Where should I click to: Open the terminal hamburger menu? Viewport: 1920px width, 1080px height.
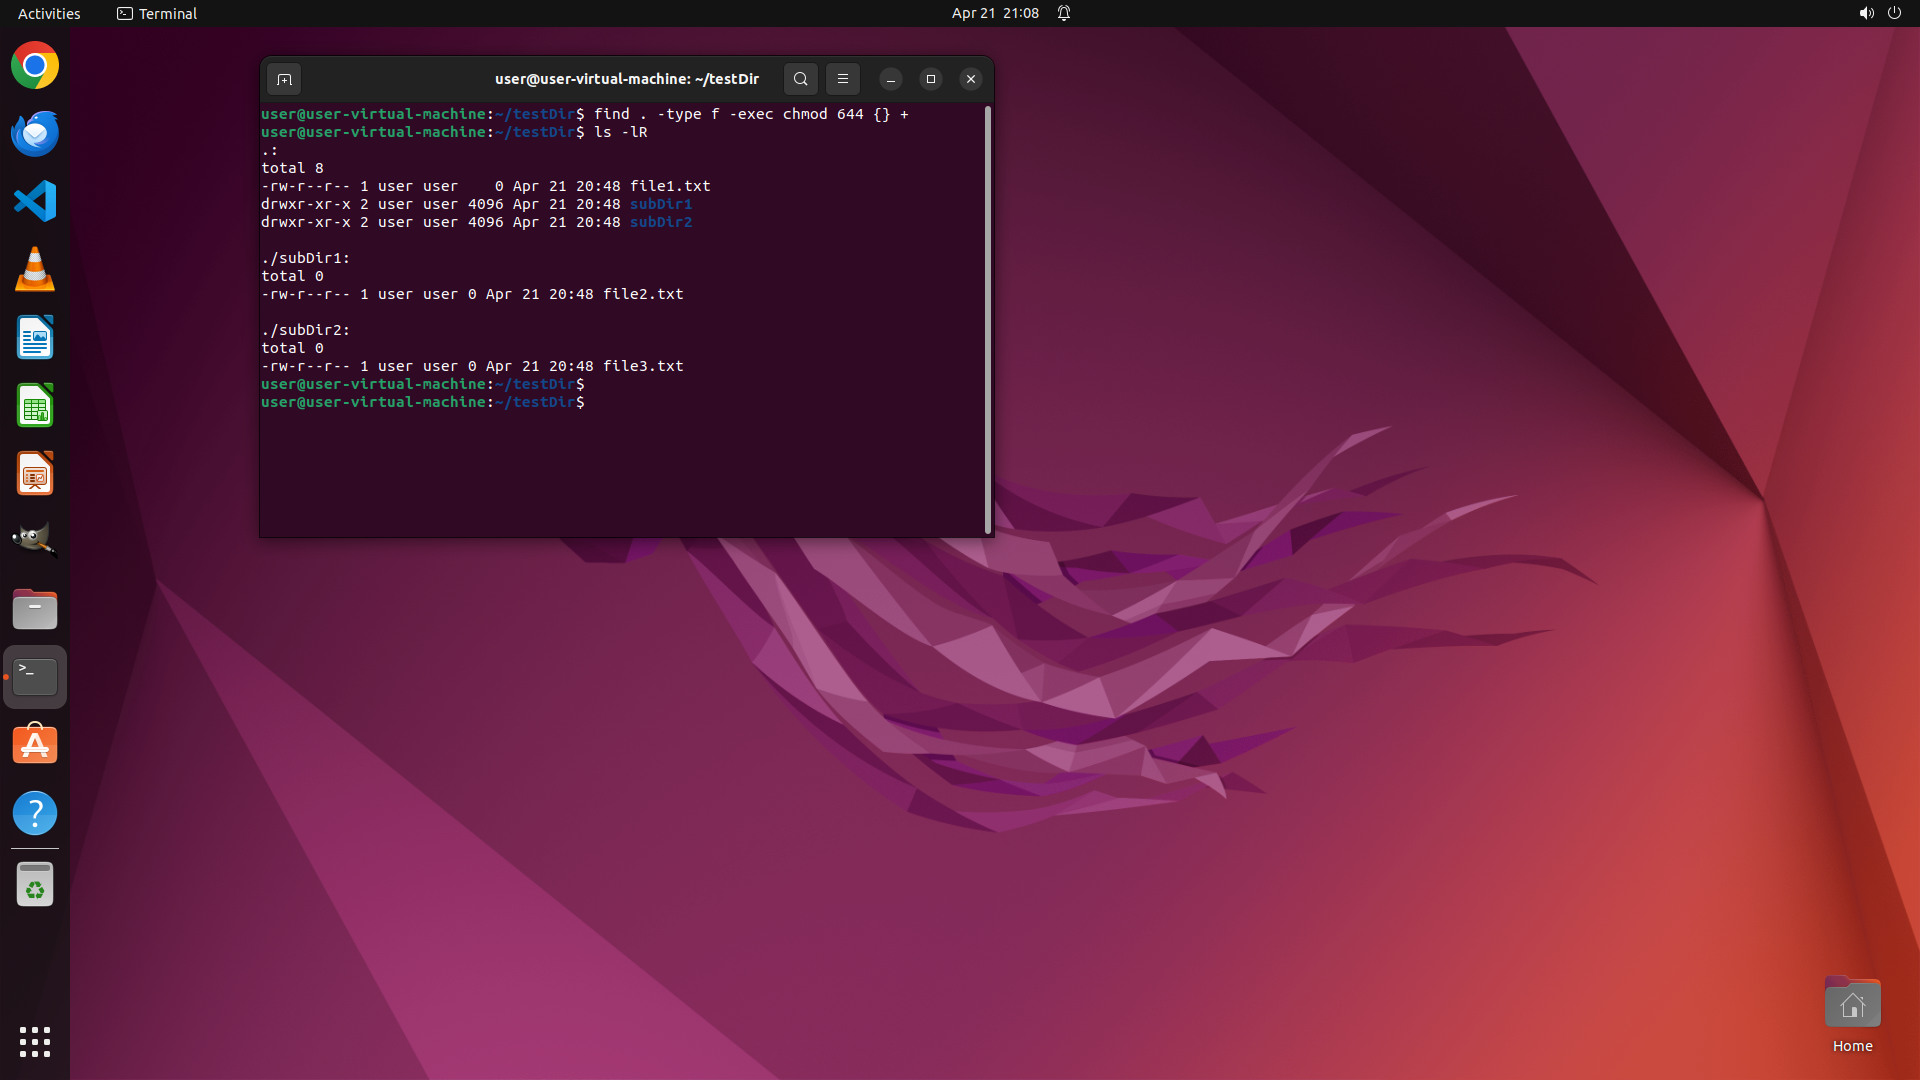coord(843,79)
